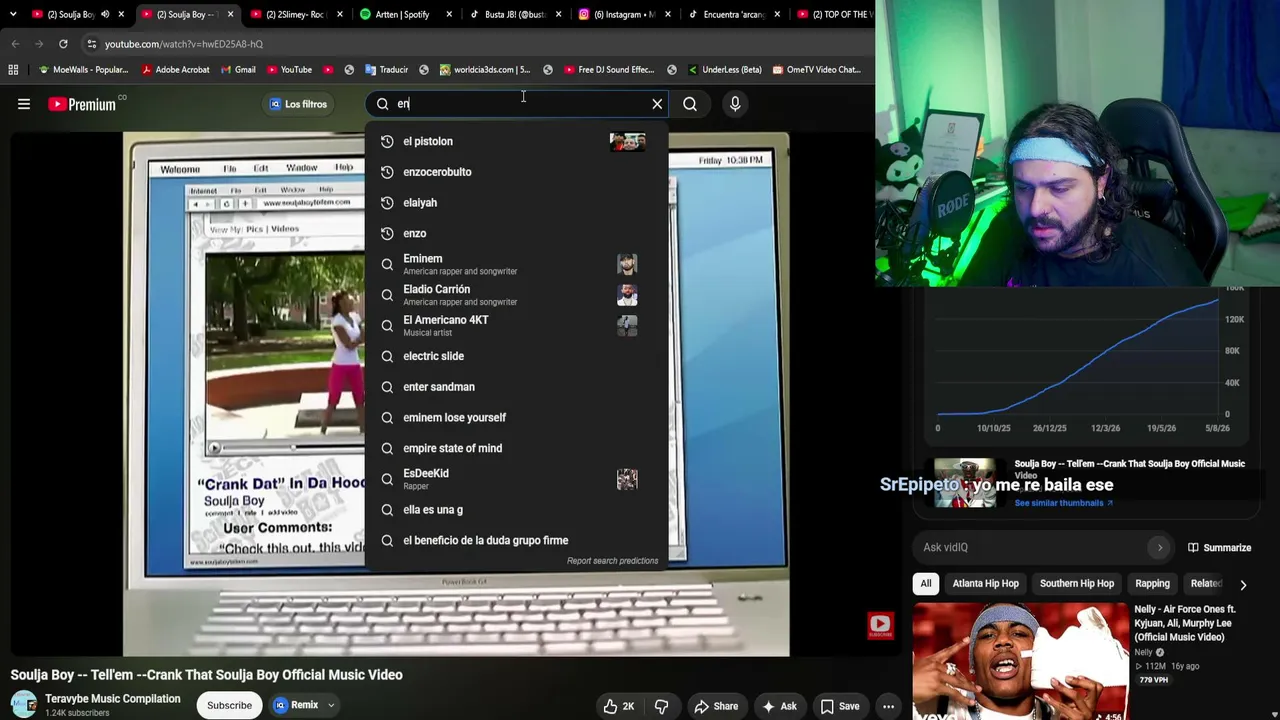Close the Artten Spotify tab
This screenshot has width=1280, height=720.
point(448,14)
